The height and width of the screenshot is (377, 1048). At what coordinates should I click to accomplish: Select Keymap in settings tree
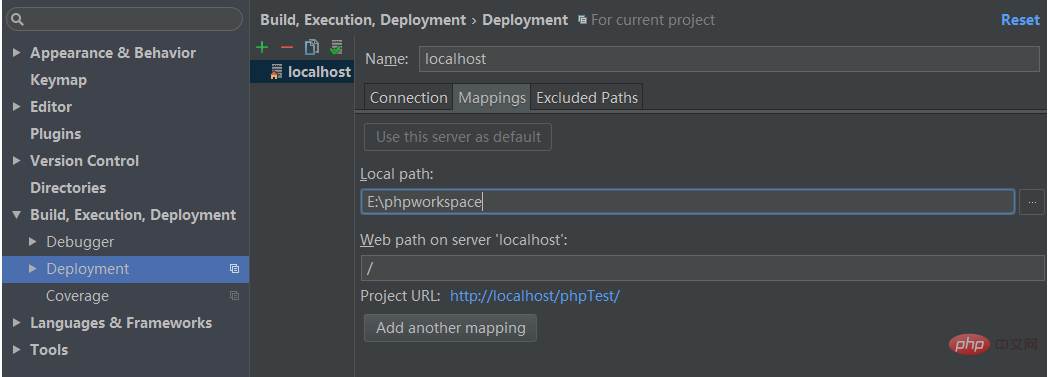(58, 80)
